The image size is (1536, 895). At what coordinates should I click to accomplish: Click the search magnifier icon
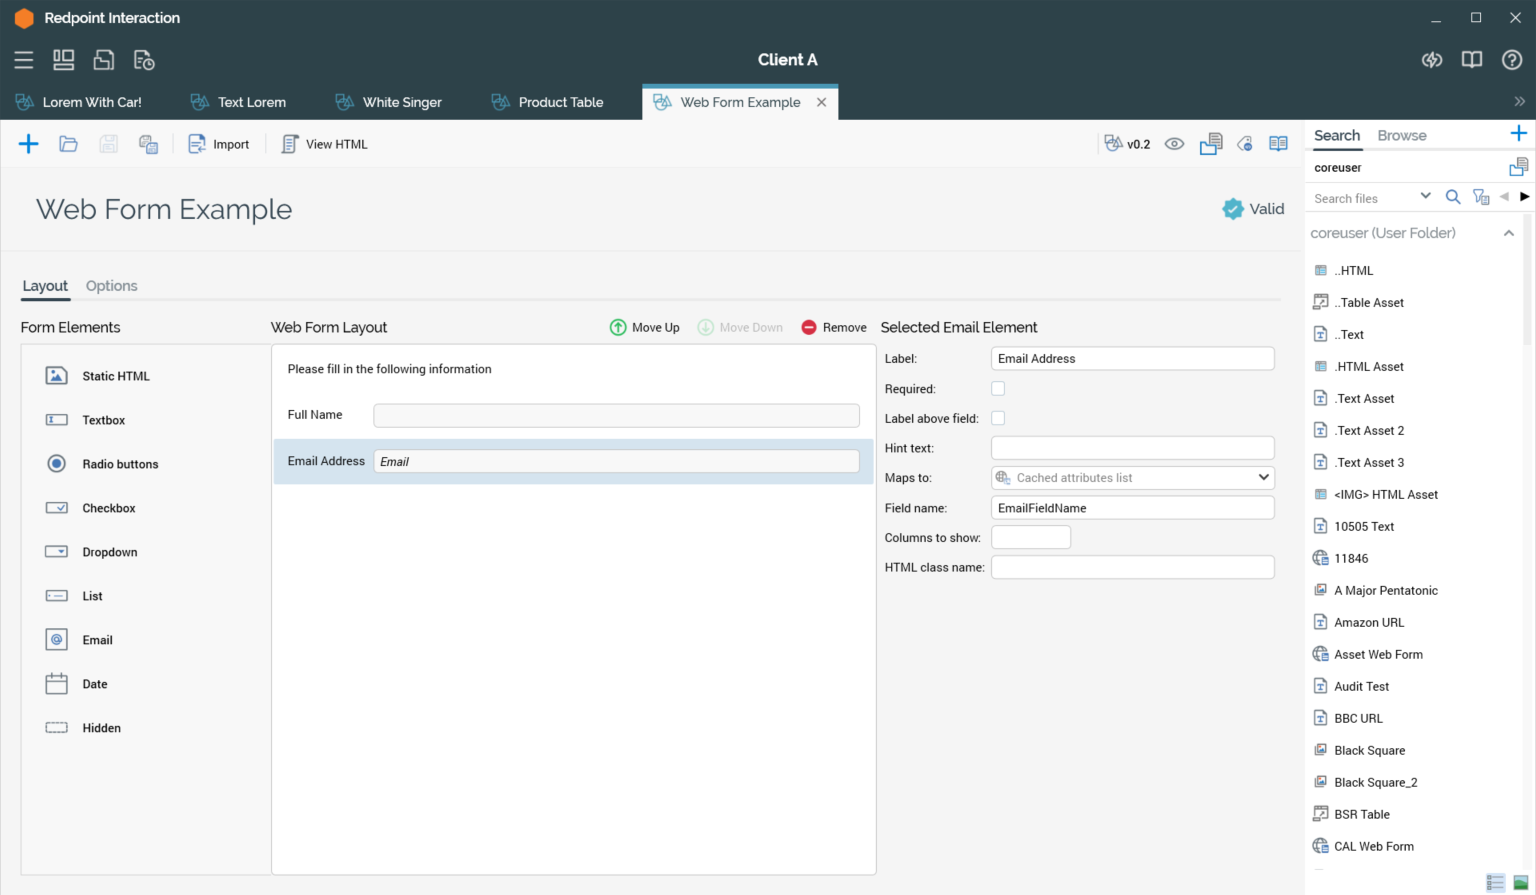pos(1453,197)
